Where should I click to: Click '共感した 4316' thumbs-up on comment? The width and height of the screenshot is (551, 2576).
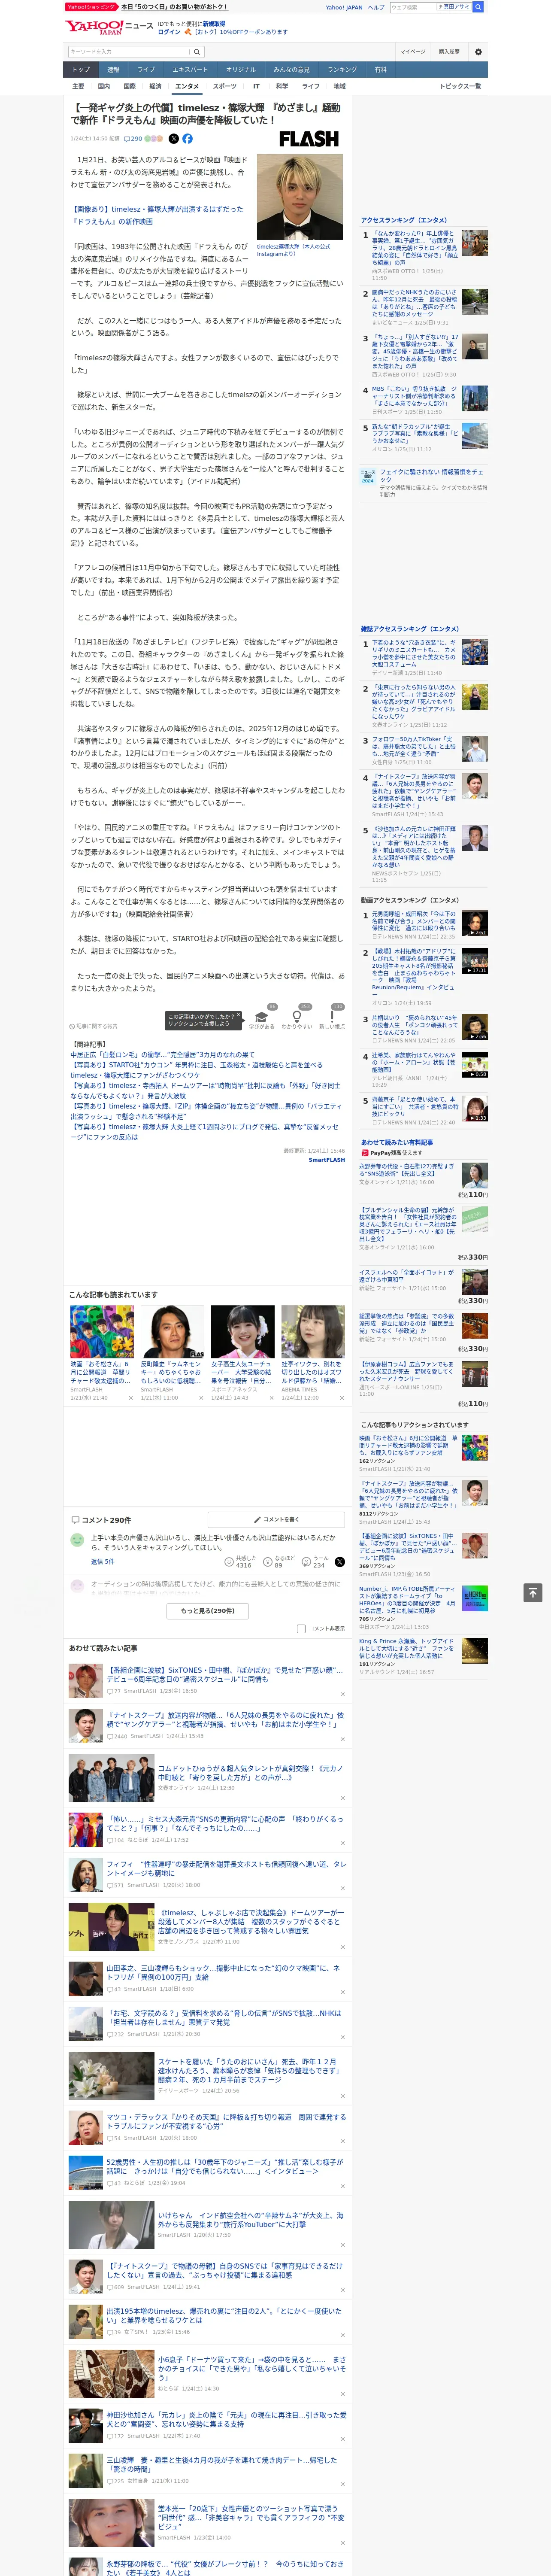coord(242,1562)
